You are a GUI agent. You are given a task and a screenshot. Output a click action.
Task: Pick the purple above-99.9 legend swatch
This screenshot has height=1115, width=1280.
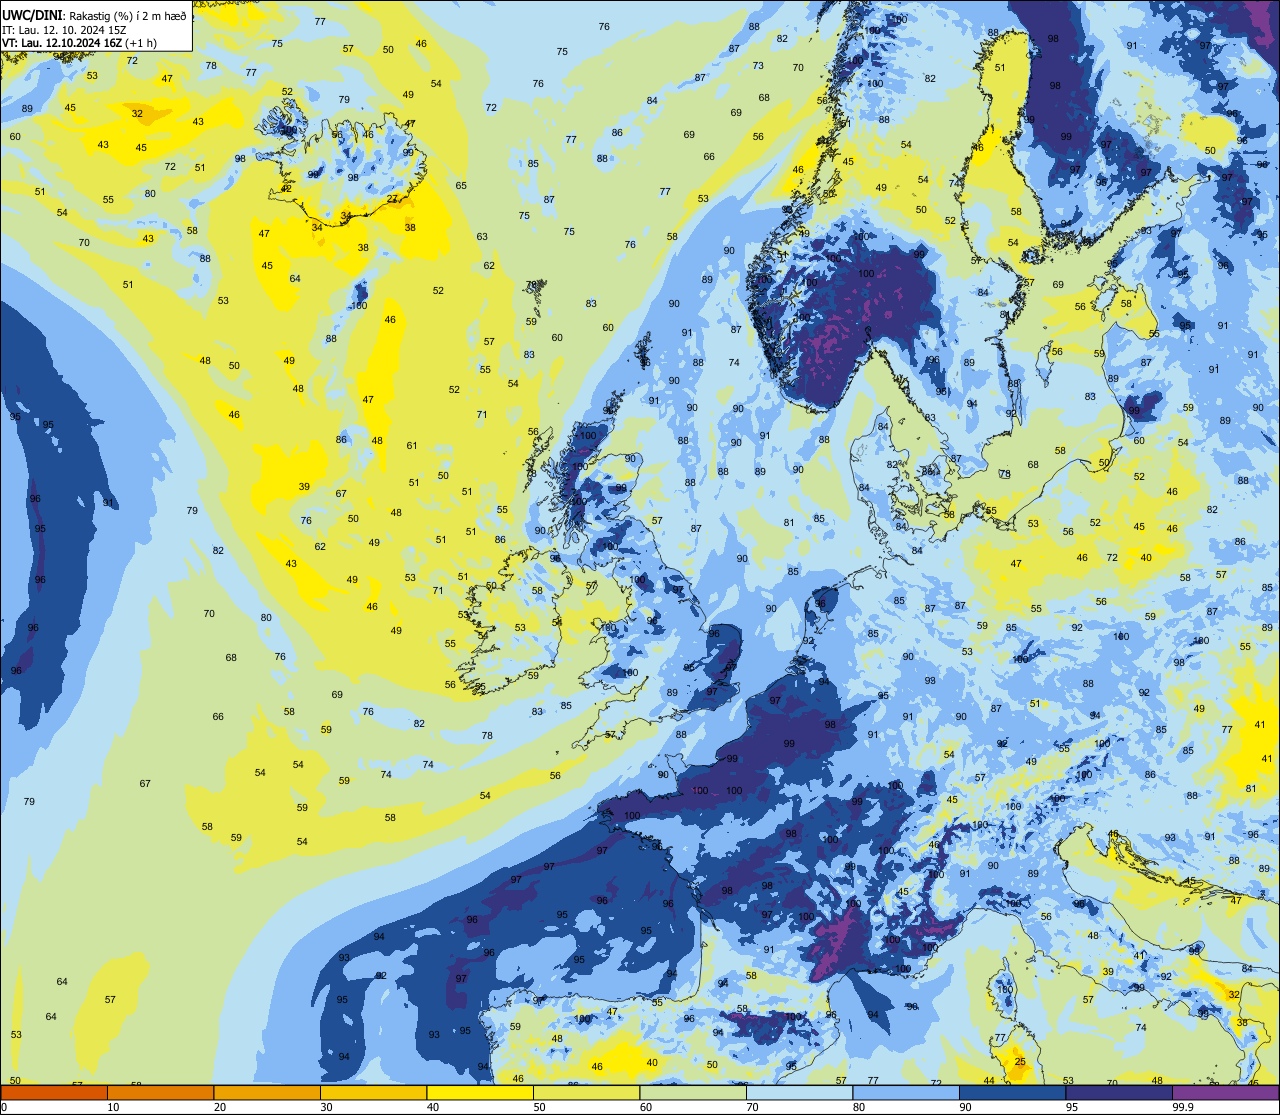(x=1225, y=1092)
